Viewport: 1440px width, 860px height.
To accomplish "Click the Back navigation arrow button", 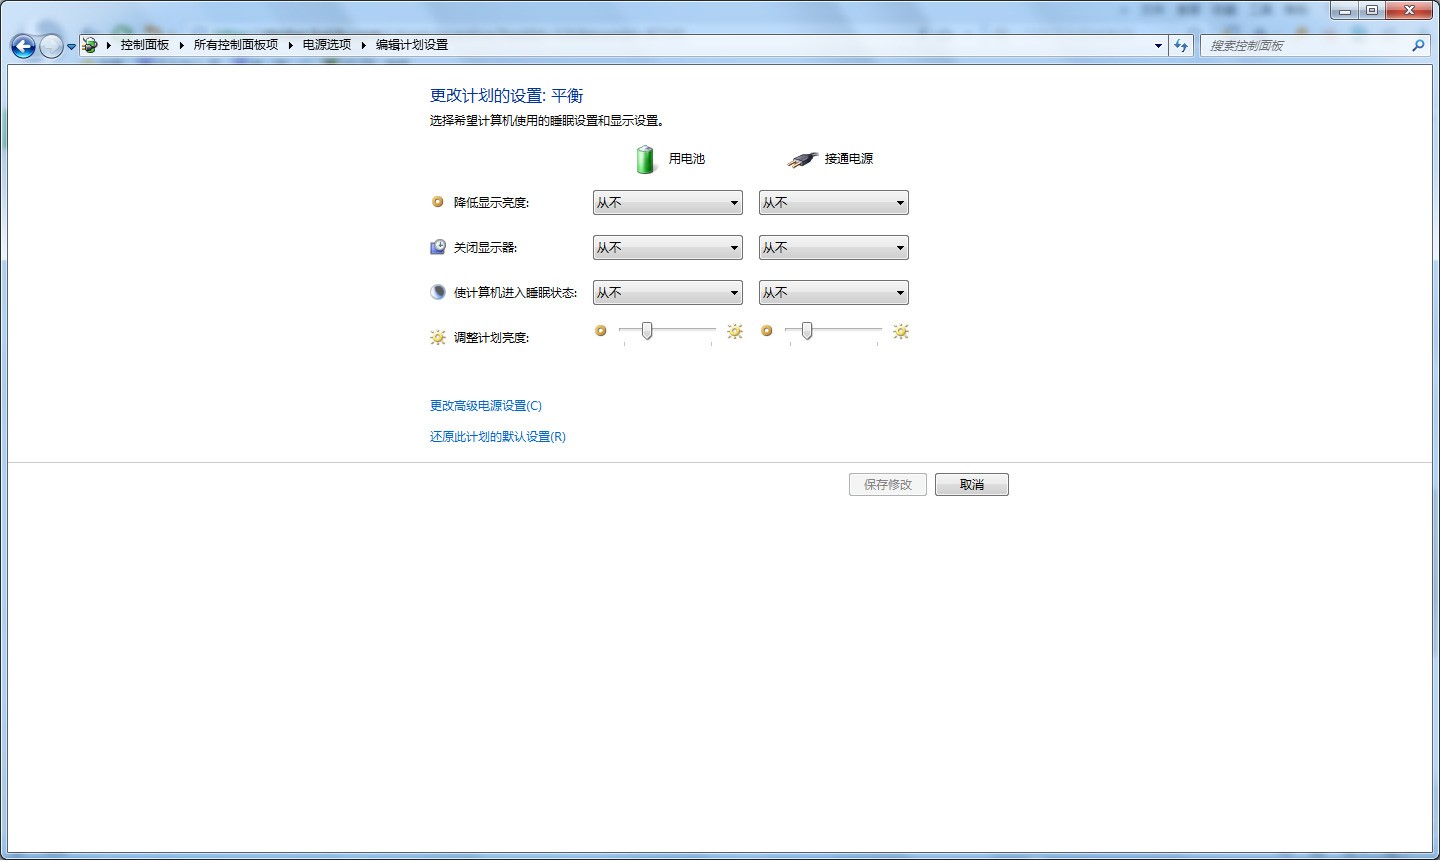I will [23, 46].
